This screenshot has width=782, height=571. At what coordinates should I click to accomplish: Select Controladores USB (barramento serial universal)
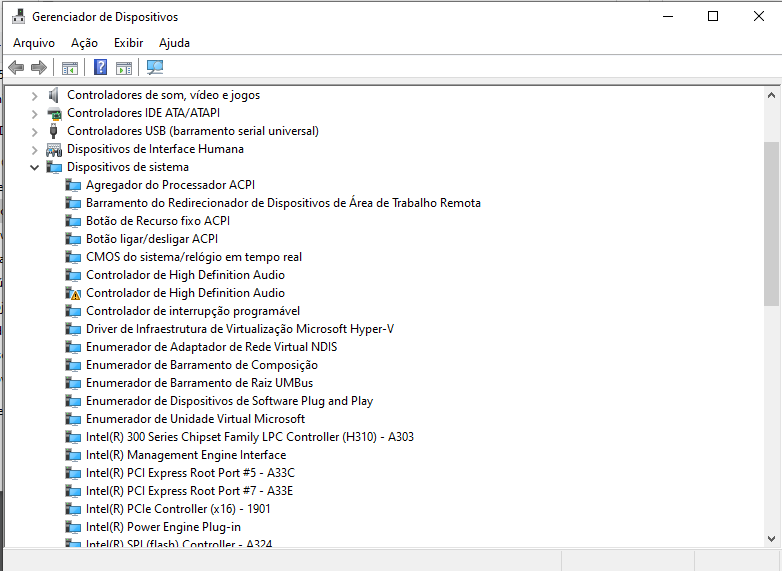click(x=193, y=131)
